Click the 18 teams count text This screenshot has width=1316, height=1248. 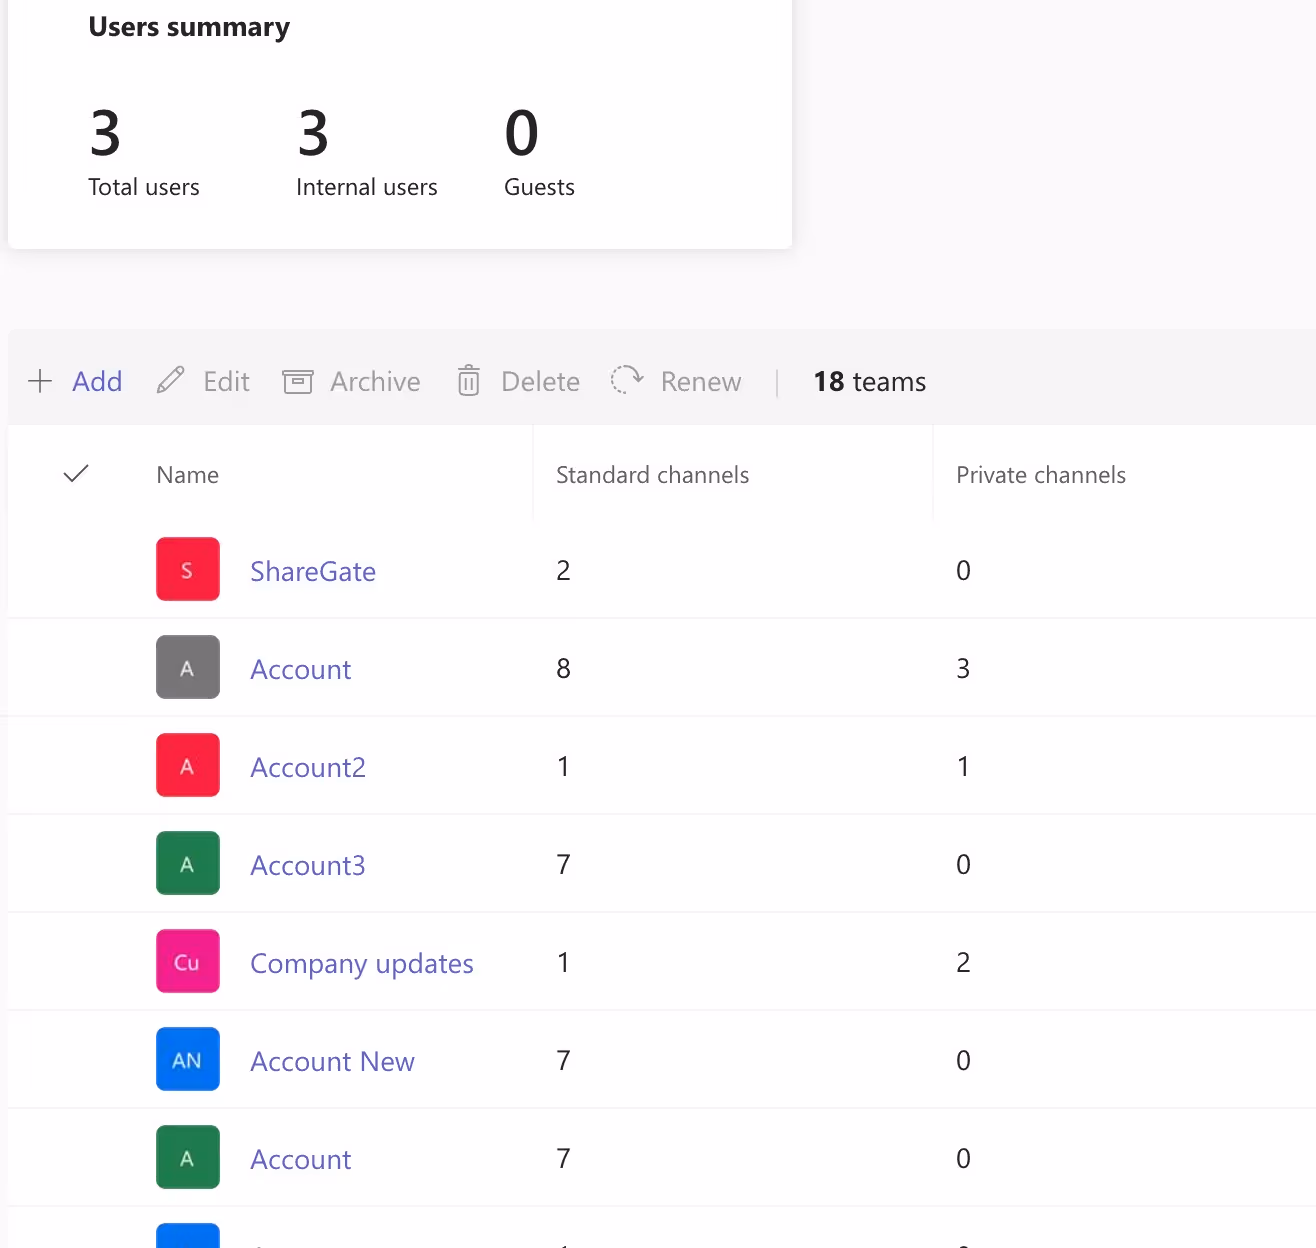870,381
